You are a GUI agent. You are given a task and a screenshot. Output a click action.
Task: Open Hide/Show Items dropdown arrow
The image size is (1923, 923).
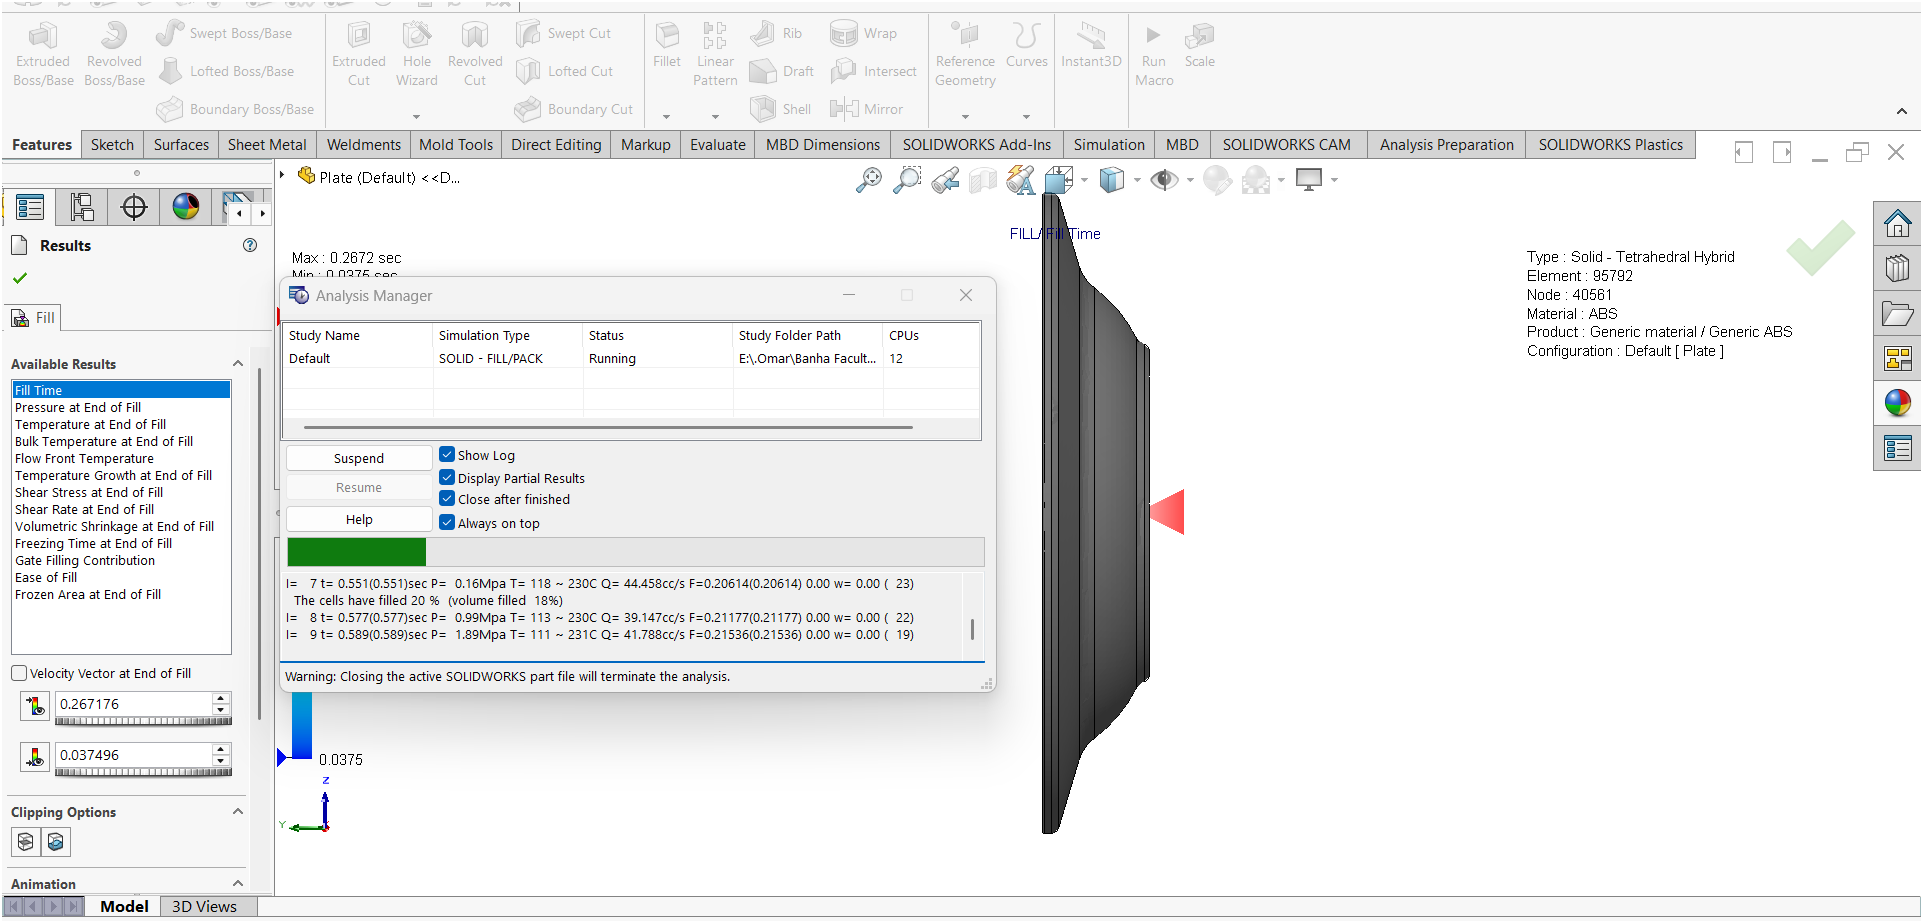pyautogui.click(x=1190, y=181)
